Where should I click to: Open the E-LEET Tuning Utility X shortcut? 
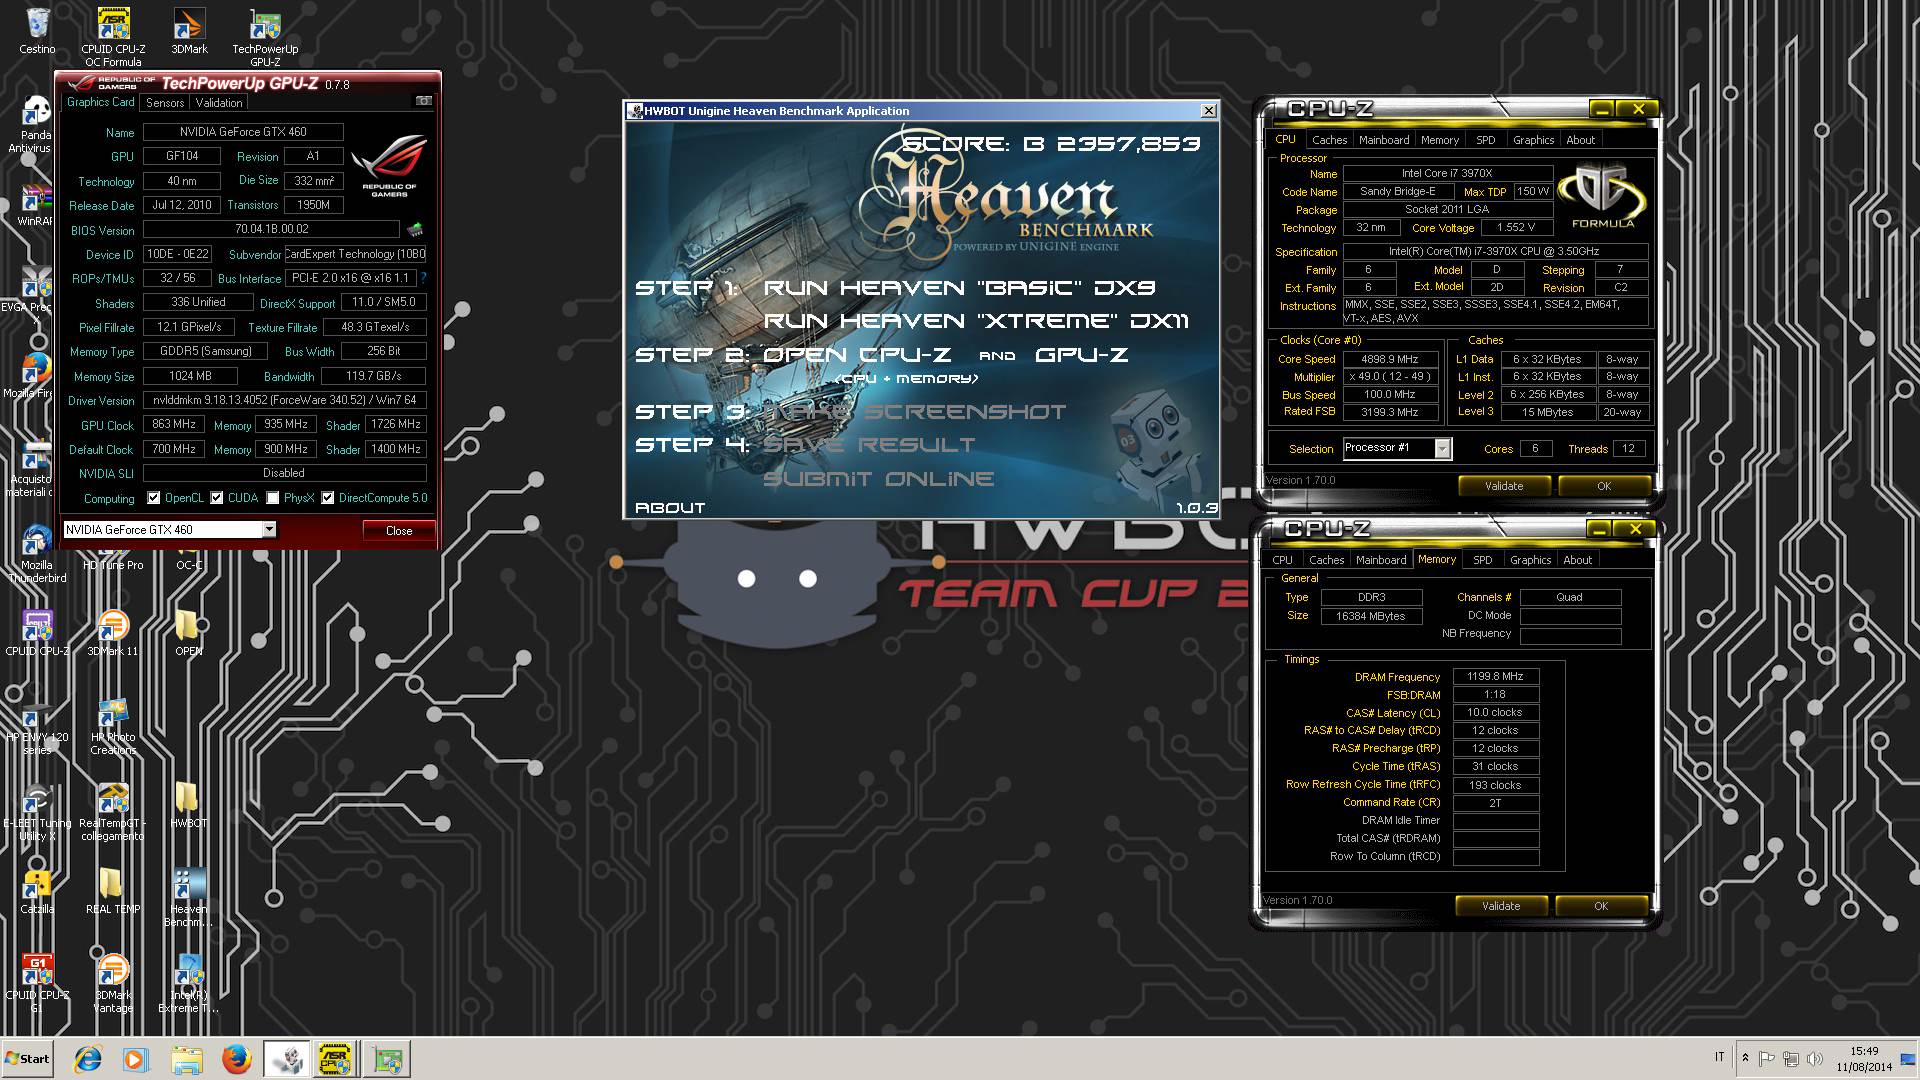[37, 813]
